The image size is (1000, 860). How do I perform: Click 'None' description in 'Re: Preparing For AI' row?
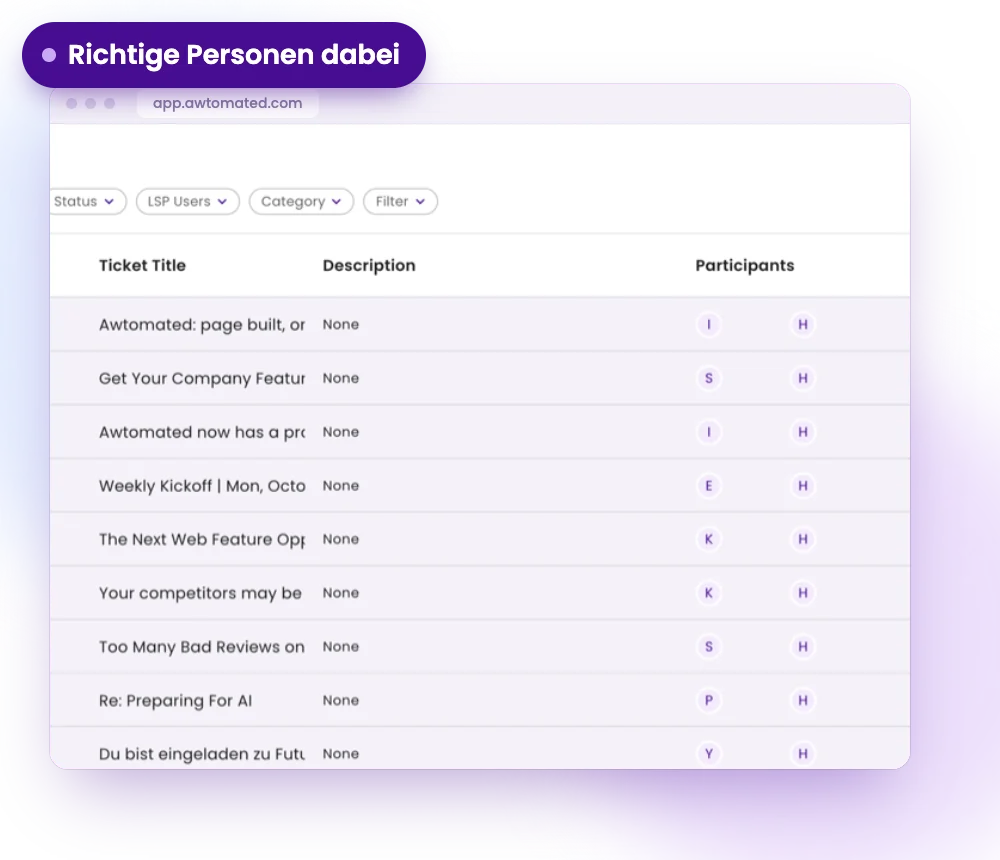pos(341,701)
